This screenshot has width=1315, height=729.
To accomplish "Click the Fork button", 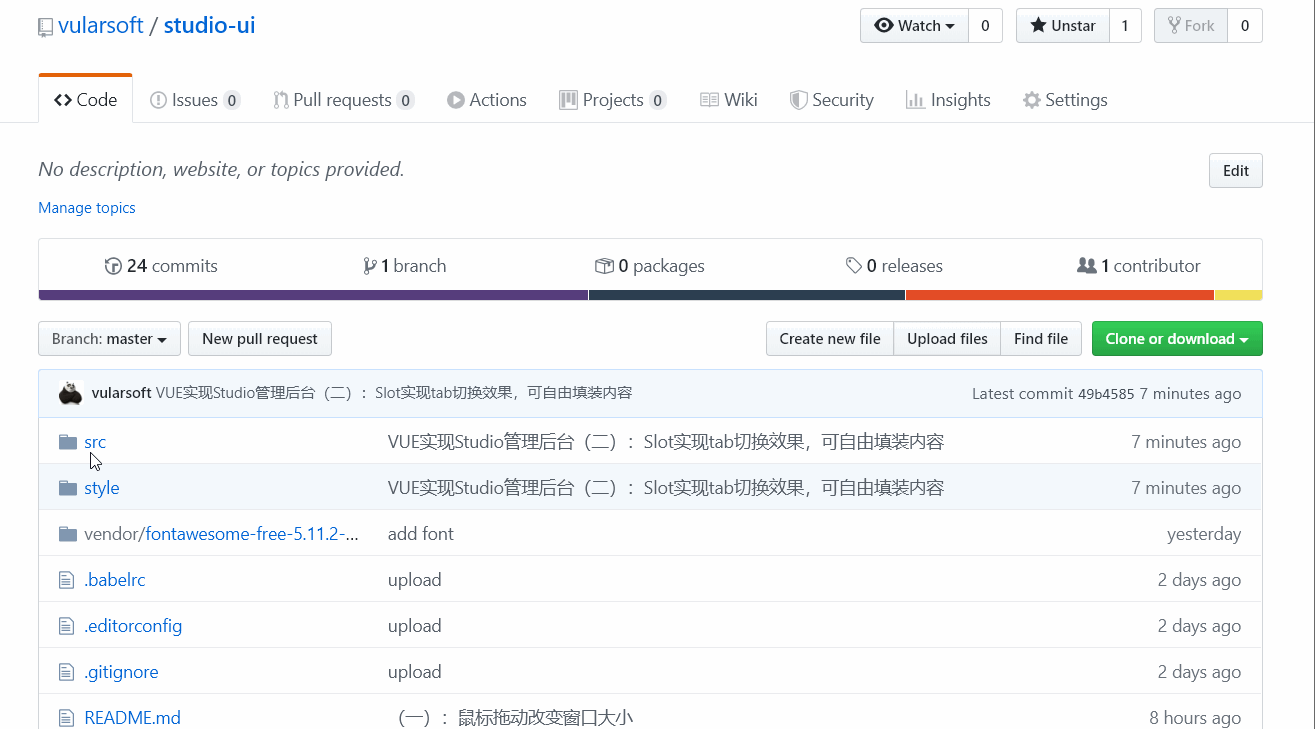I will 1190,26.
